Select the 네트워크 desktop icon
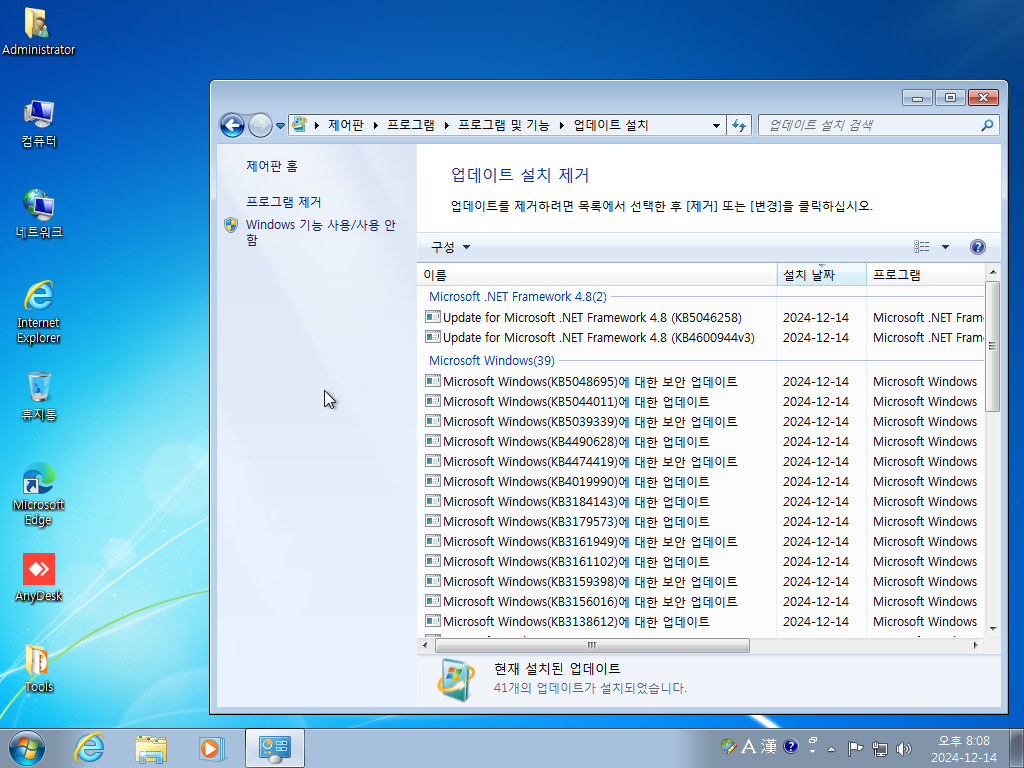This screenshot has height=768, width=1024. [x=39, y=214]
